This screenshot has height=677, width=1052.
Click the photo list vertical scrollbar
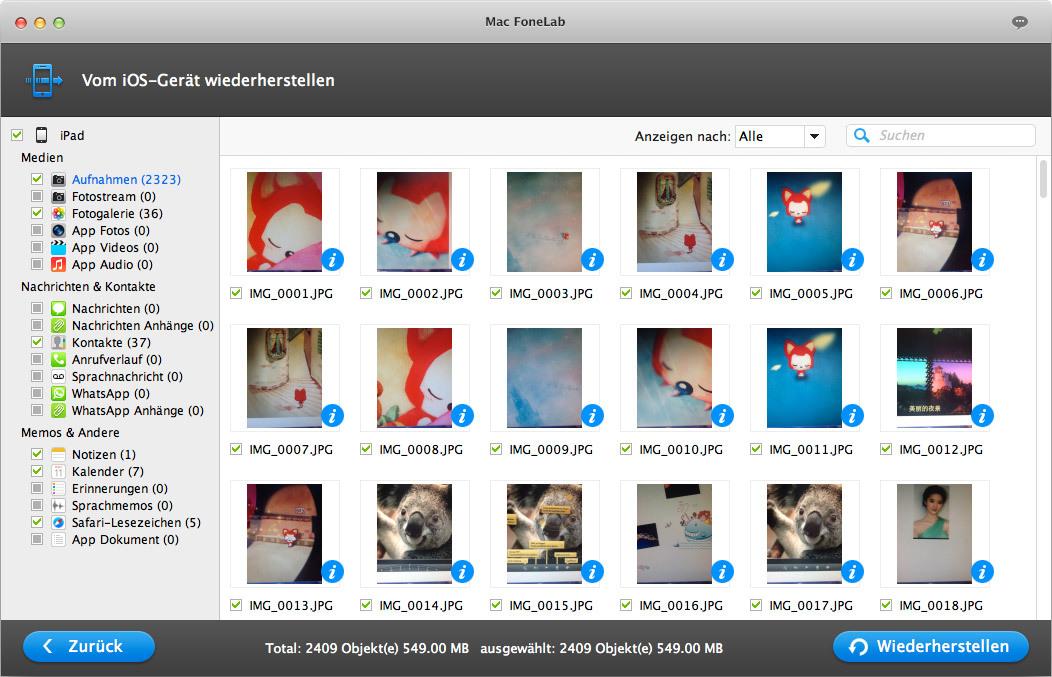tap(1043, 179)
